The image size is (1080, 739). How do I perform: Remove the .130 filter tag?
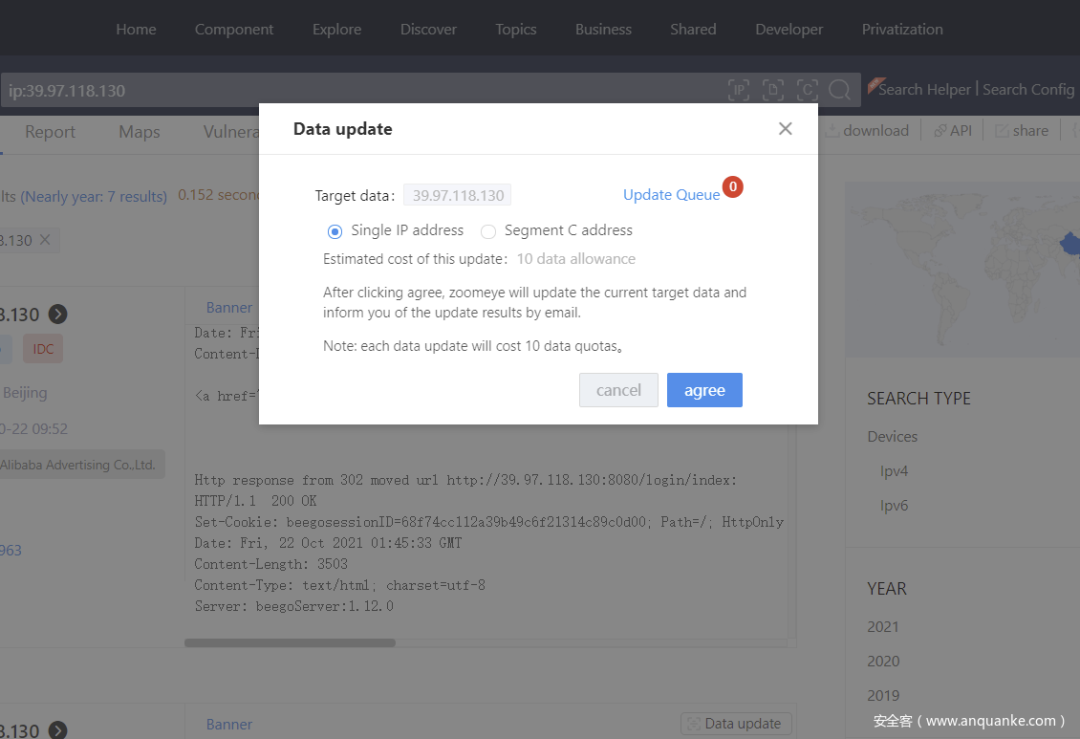(x=45, y=240)
